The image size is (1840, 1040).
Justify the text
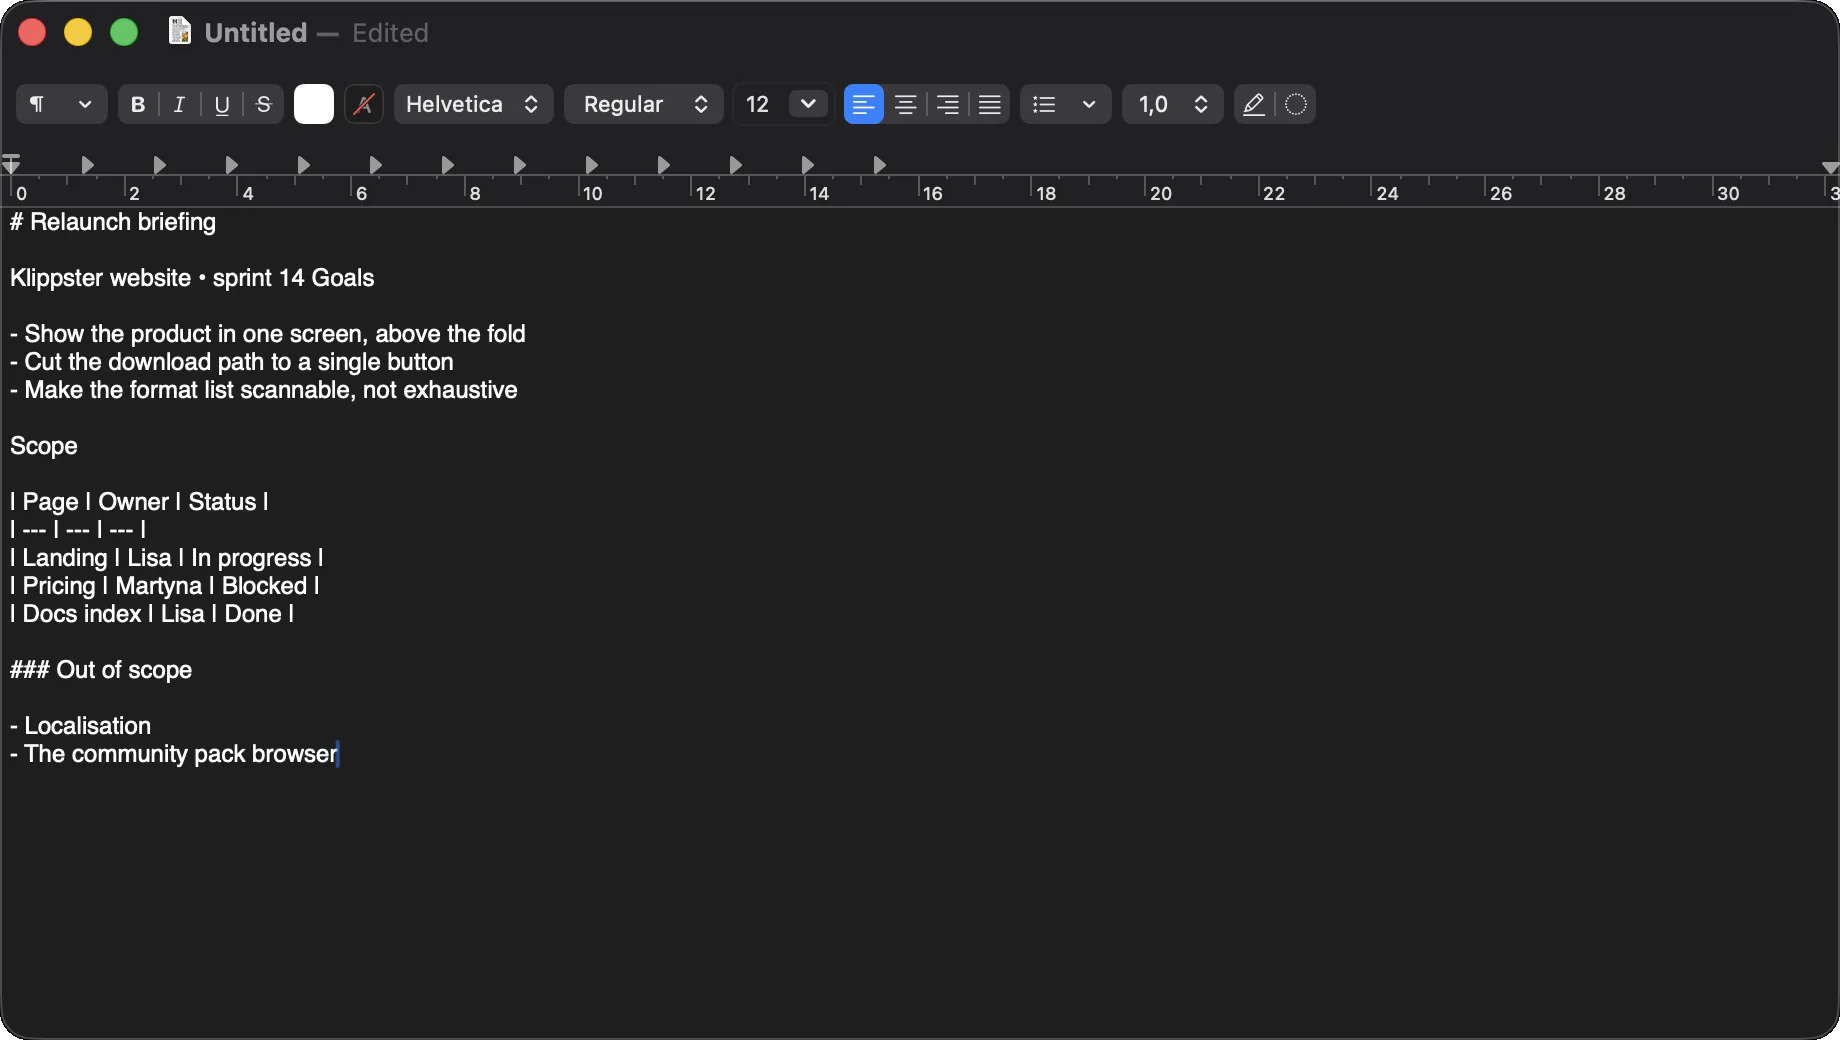[989, 104]
